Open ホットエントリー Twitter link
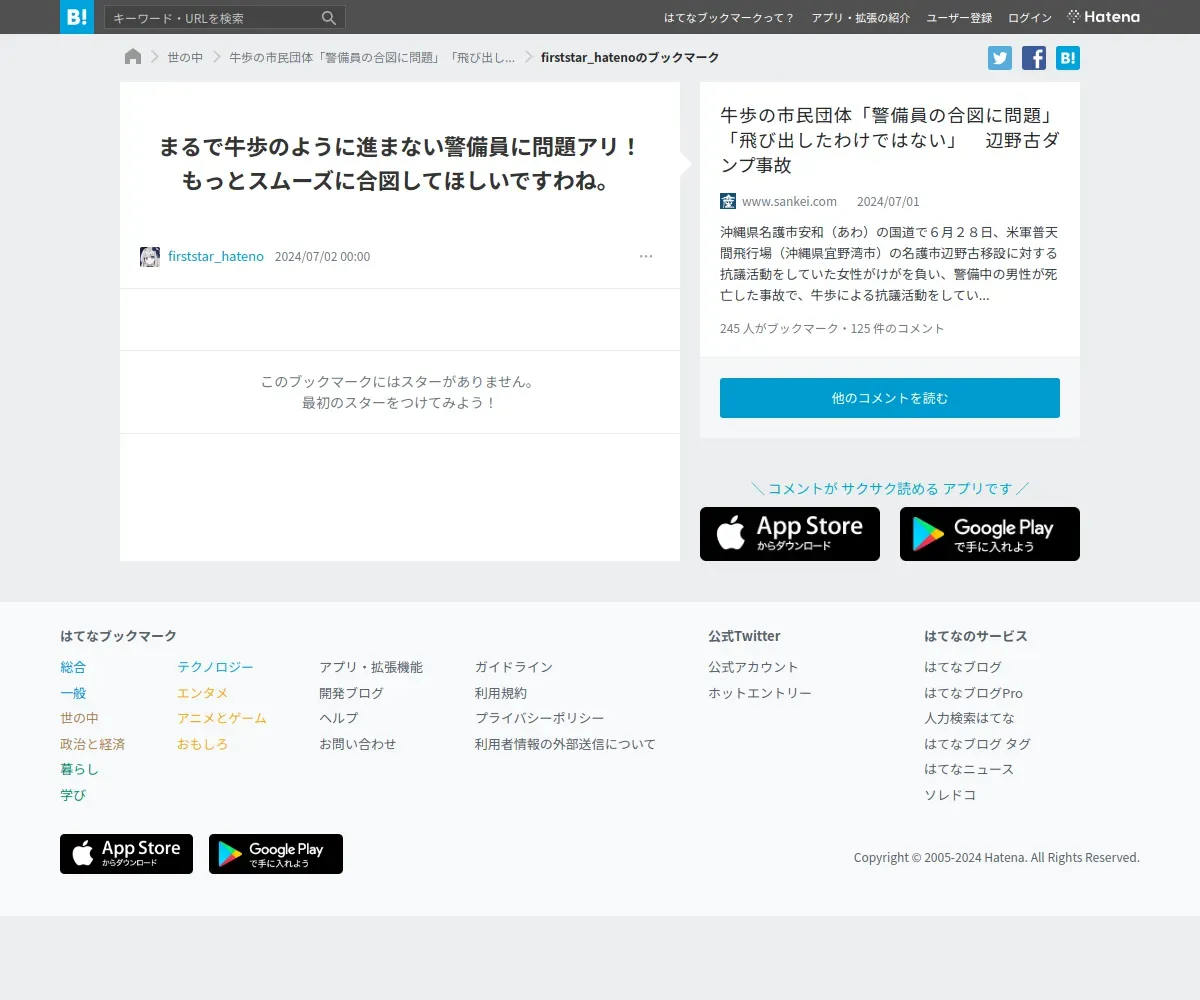 (x=760, y=693)
